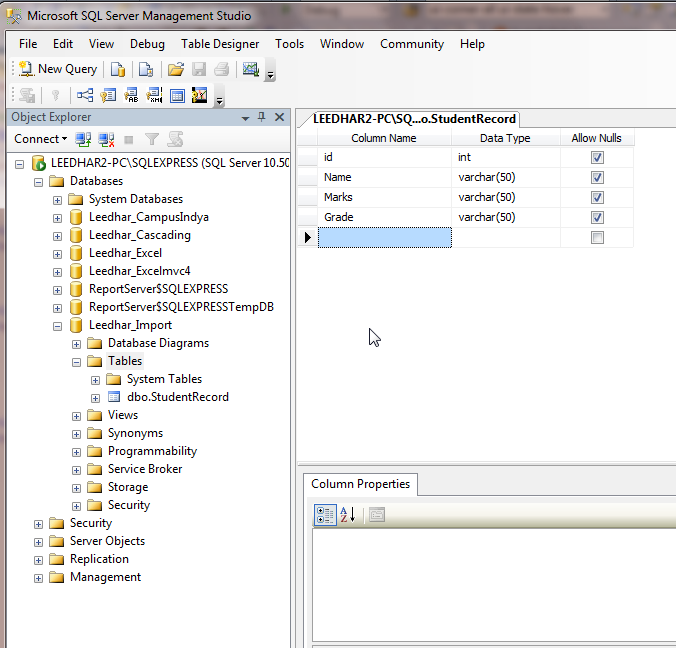Toggle Object Explorer auto-hide pin
This screenshot has height=648, width=676.
[x=262, y=117]
